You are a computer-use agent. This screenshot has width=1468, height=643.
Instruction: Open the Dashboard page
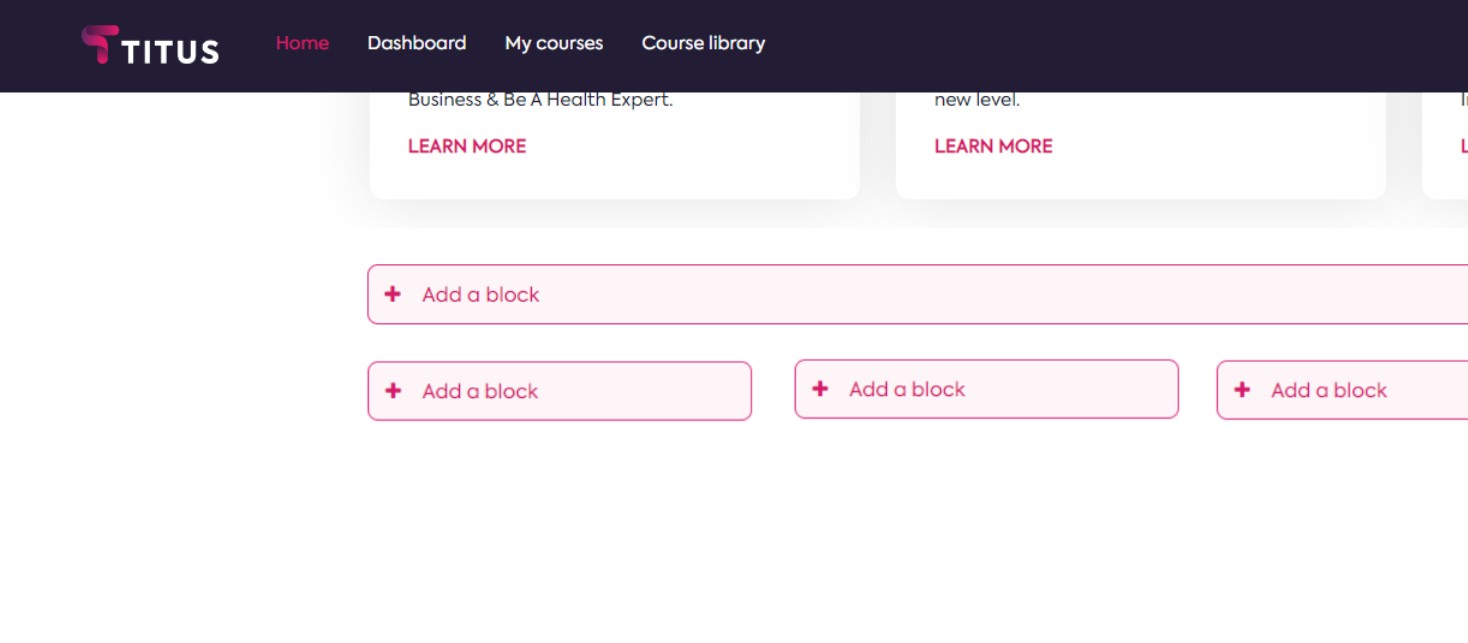(416, 43)
